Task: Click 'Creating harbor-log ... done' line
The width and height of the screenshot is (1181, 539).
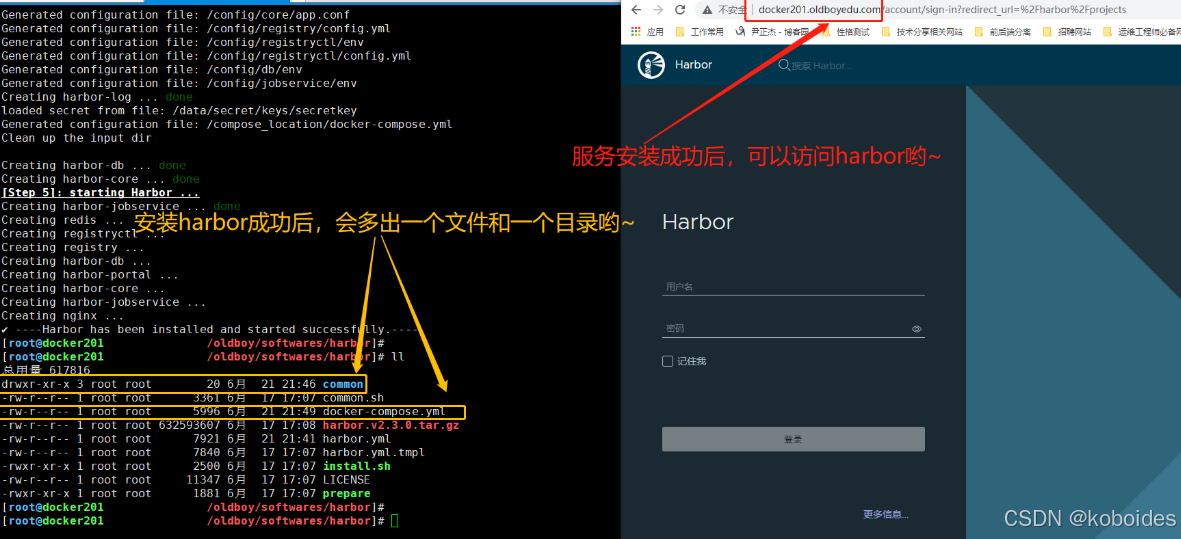Action: [97, 96]
